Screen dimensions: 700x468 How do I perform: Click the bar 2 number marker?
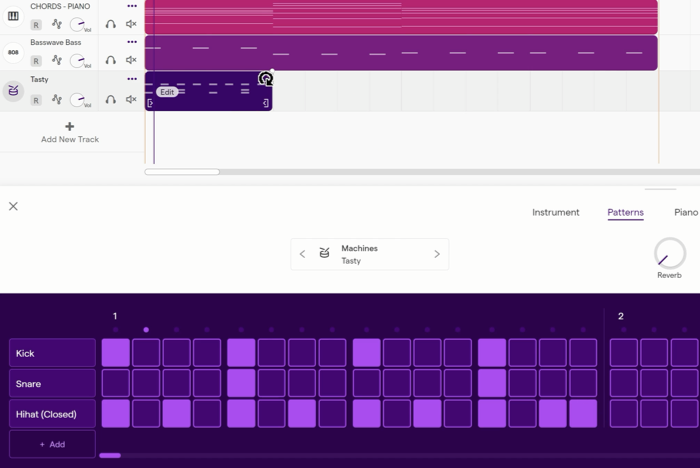point(621,316)
